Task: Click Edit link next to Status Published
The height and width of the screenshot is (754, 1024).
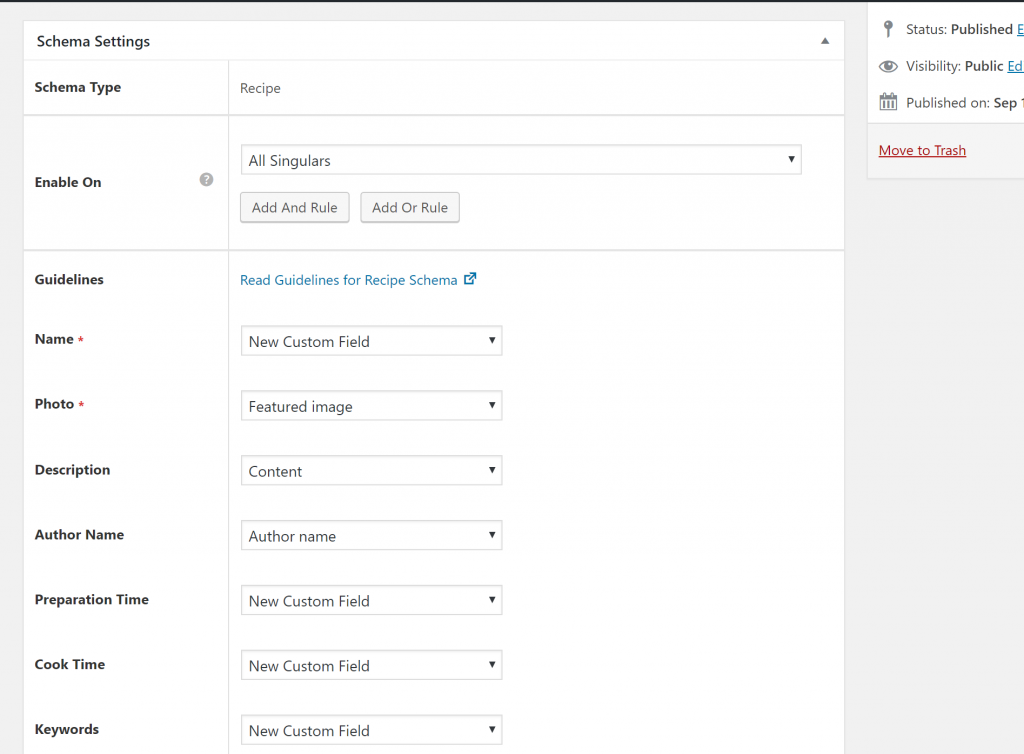Action: pos(1019,30)
